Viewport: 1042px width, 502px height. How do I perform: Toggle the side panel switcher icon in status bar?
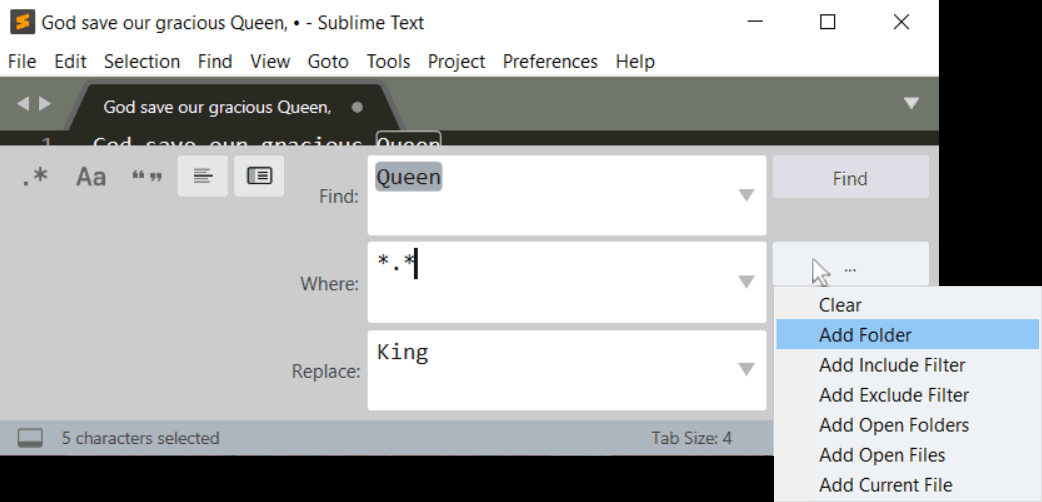click(x=30, y=438)
